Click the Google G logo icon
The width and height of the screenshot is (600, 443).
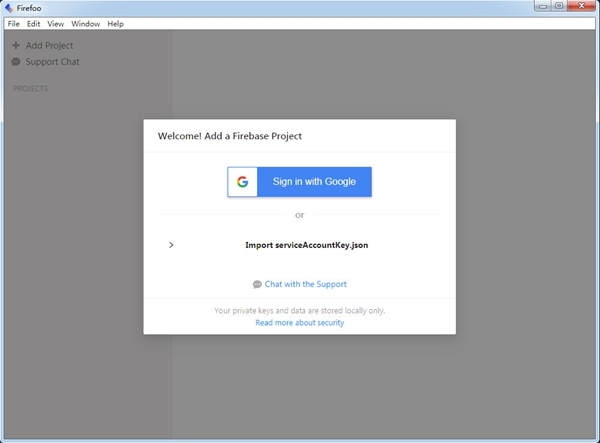(x=242, y=182)
